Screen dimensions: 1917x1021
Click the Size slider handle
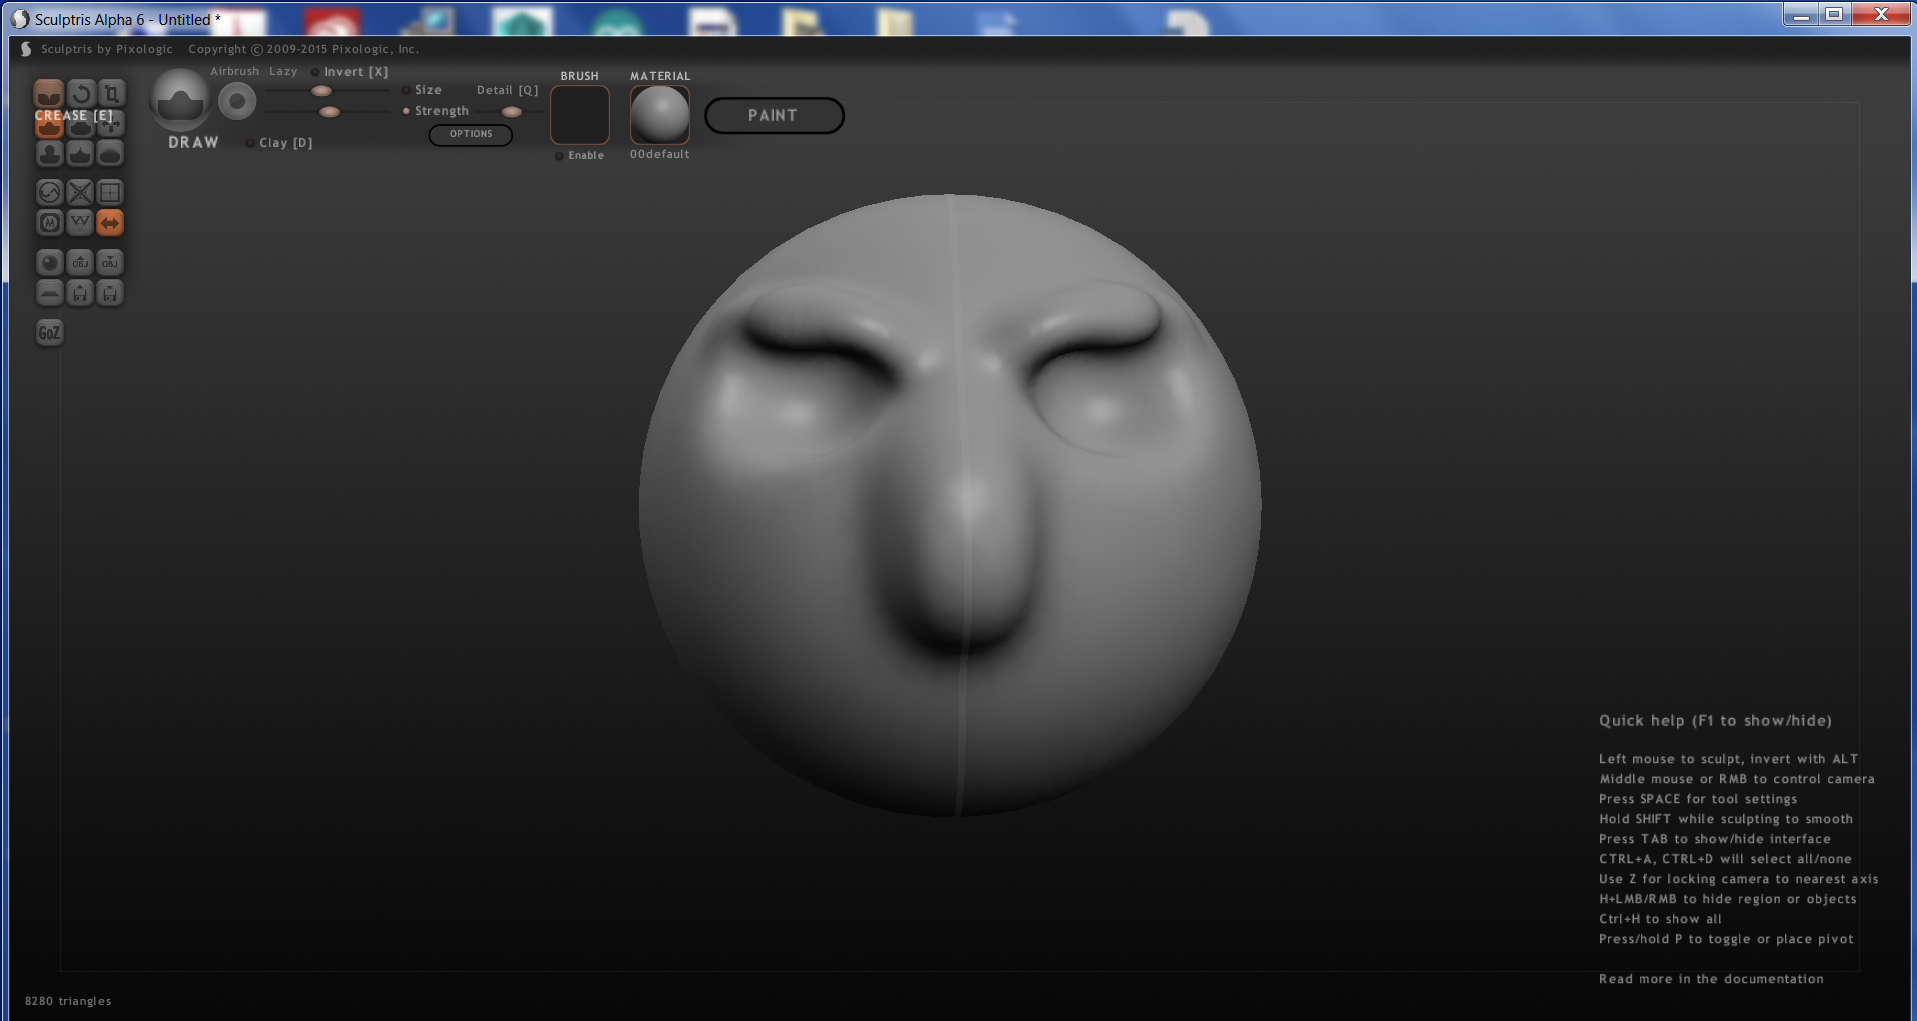coord(321,91)
